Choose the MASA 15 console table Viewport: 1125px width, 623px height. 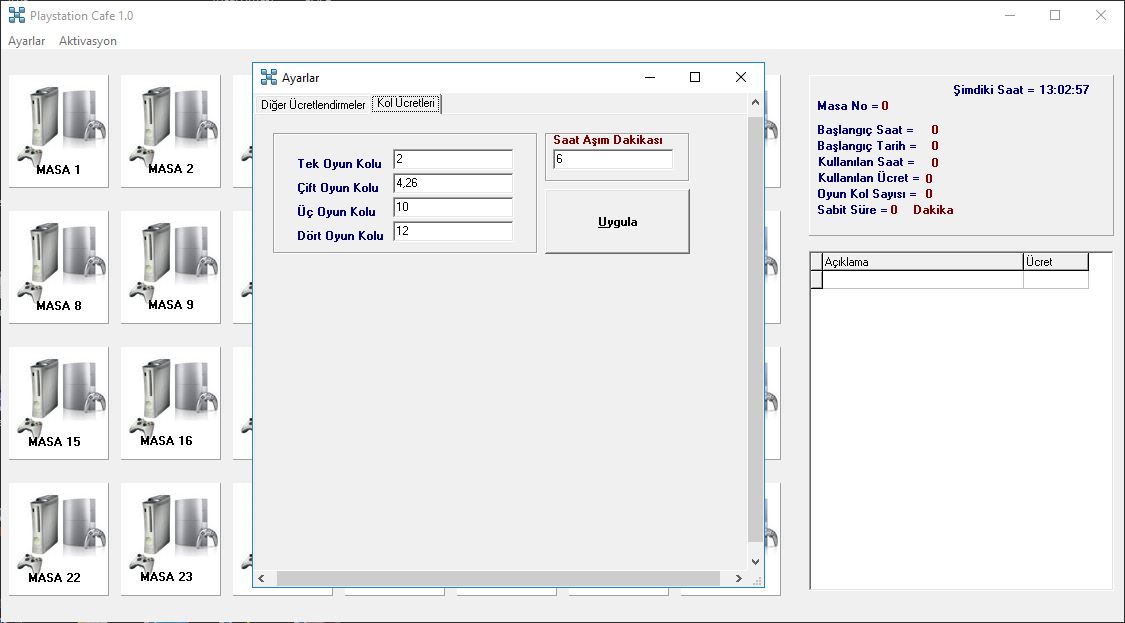(x=59, y=403)
